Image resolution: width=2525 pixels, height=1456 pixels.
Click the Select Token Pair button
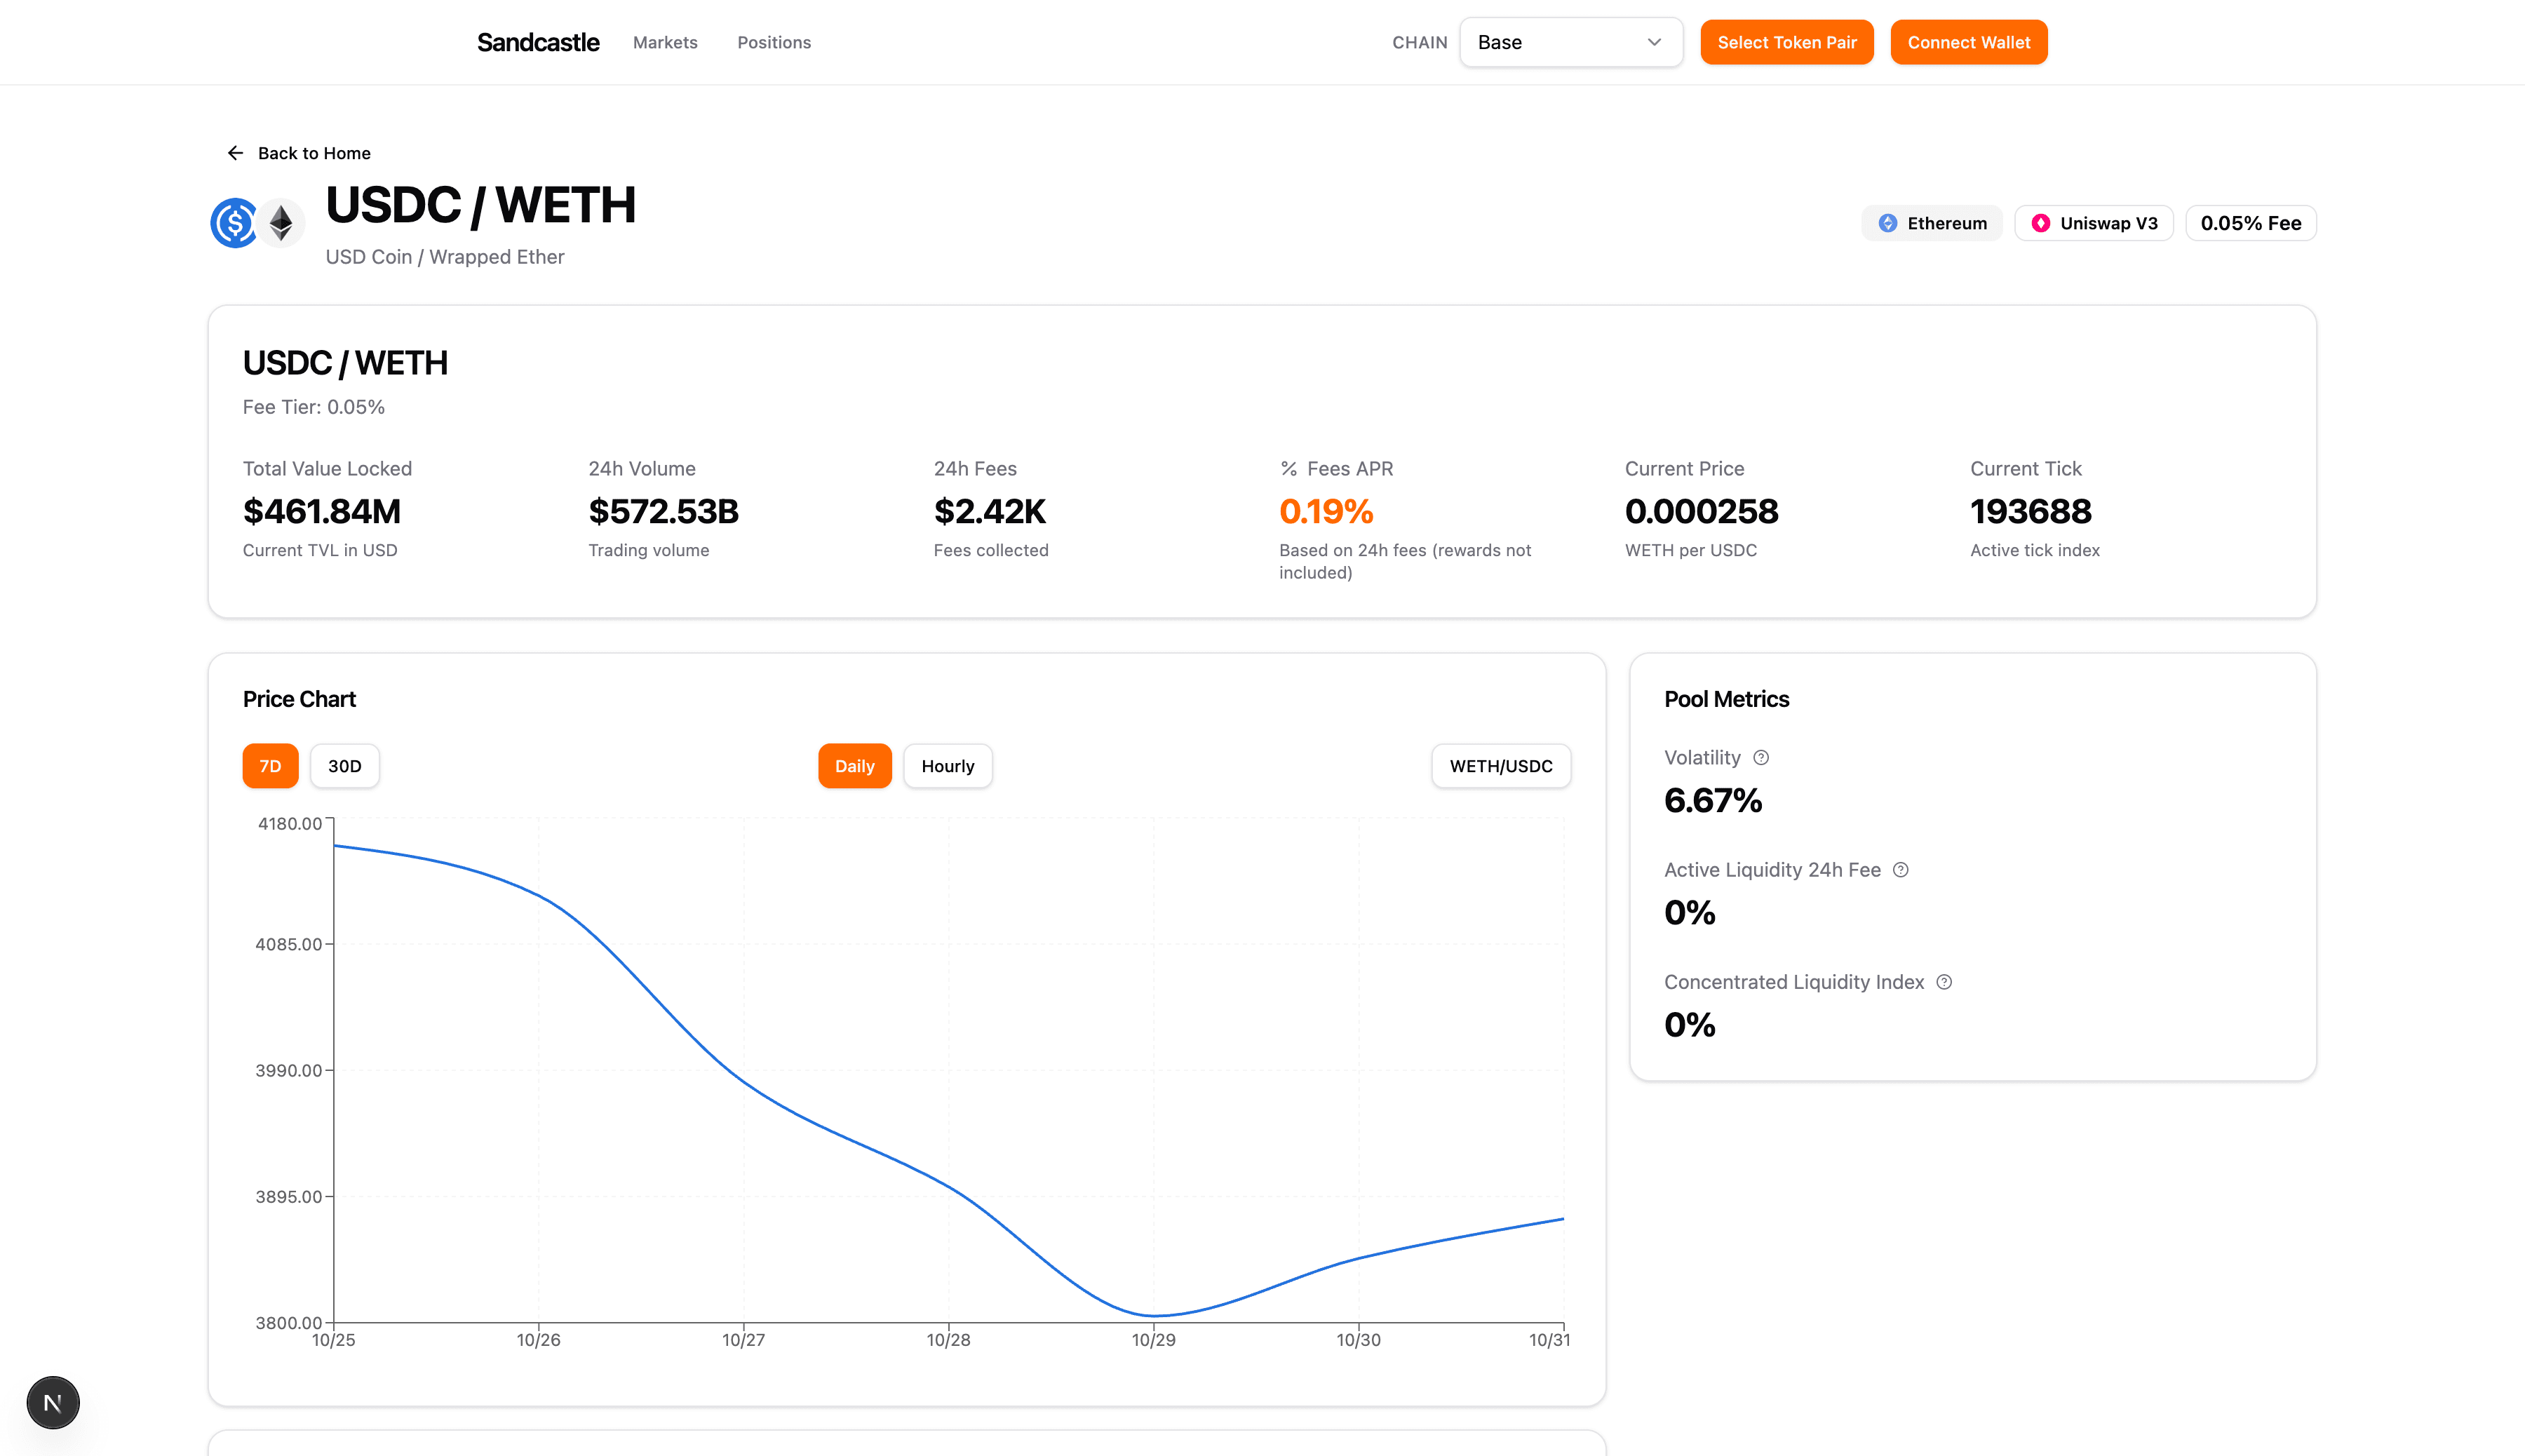click(x=1786, y=42)
